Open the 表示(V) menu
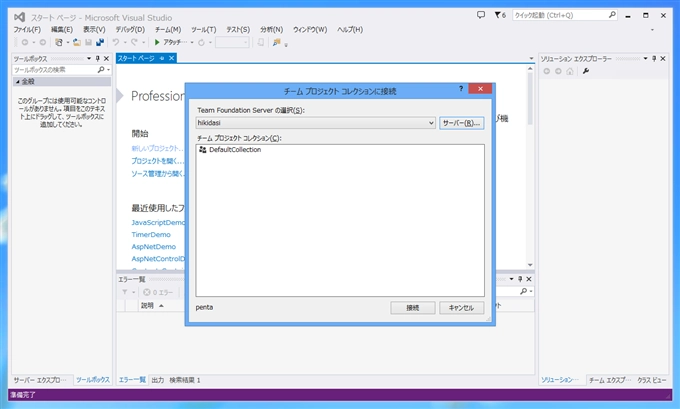 click(94, 29)
